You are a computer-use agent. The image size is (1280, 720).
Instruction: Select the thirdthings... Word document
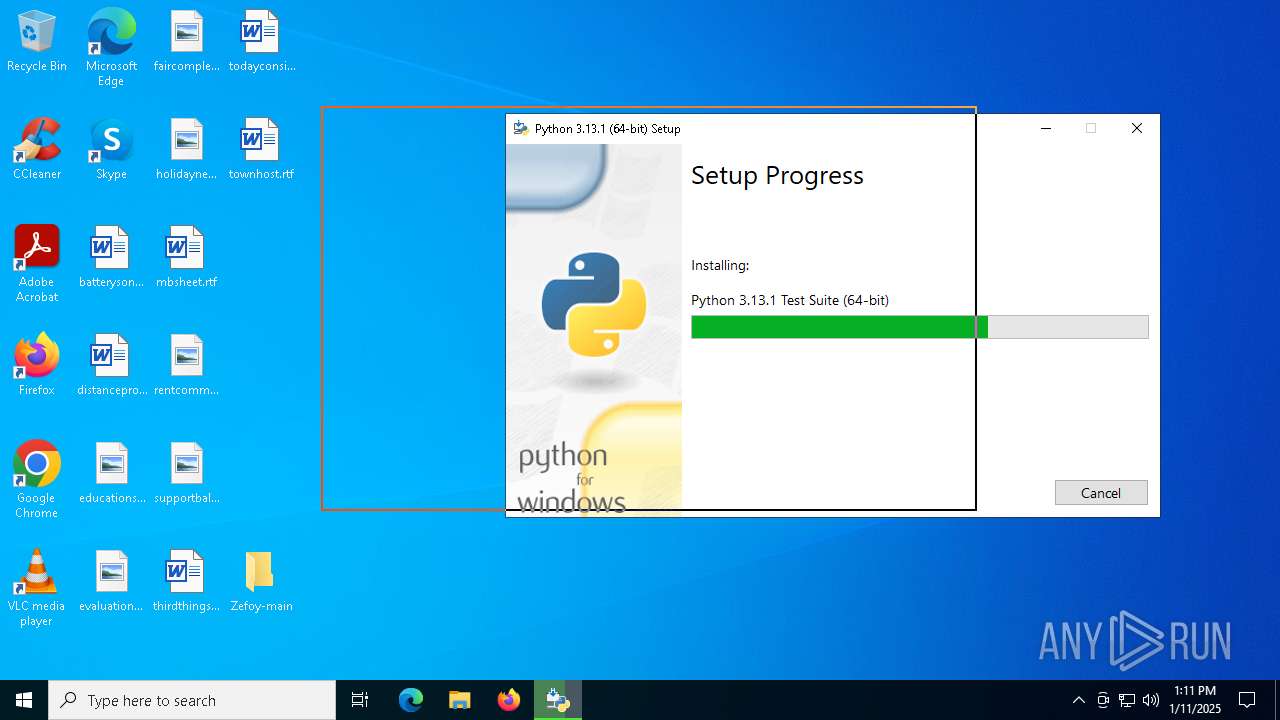click(x=187, y=582)
